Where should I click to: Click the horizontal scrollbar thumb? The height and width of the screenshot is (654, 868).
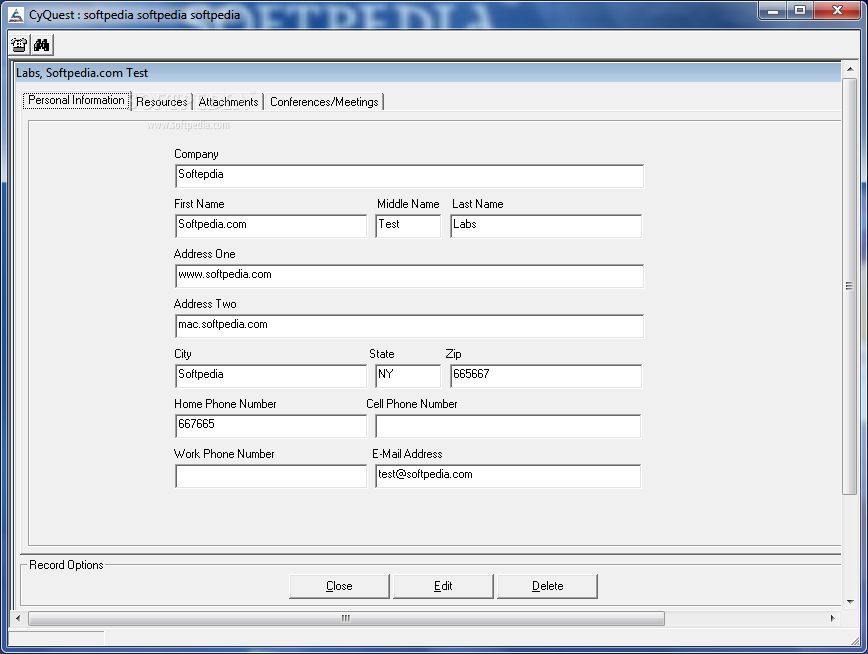pyautogui.click(x=346, y=618)
